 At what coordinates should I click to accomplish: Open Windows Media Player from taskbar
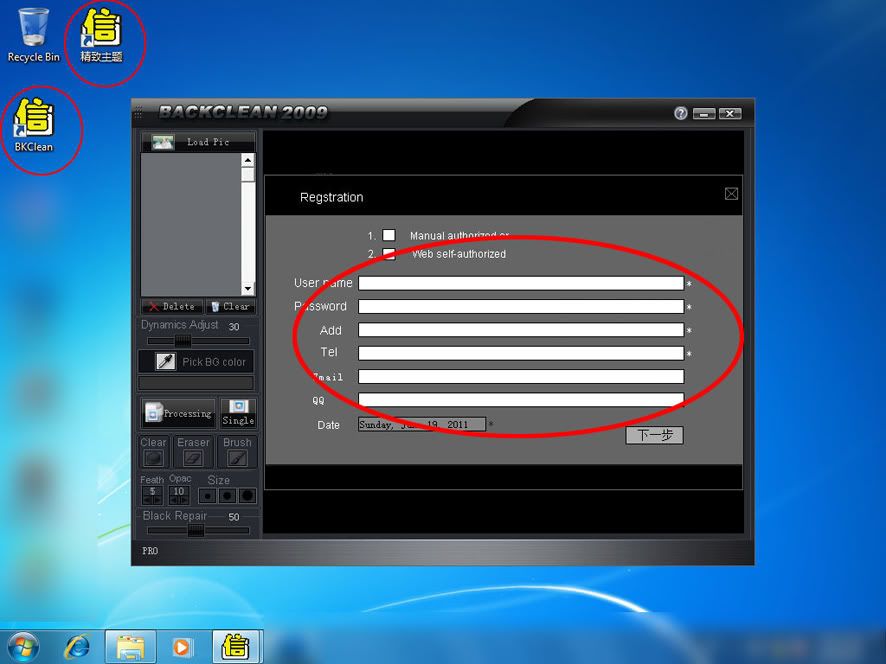(x=182, y=647)
